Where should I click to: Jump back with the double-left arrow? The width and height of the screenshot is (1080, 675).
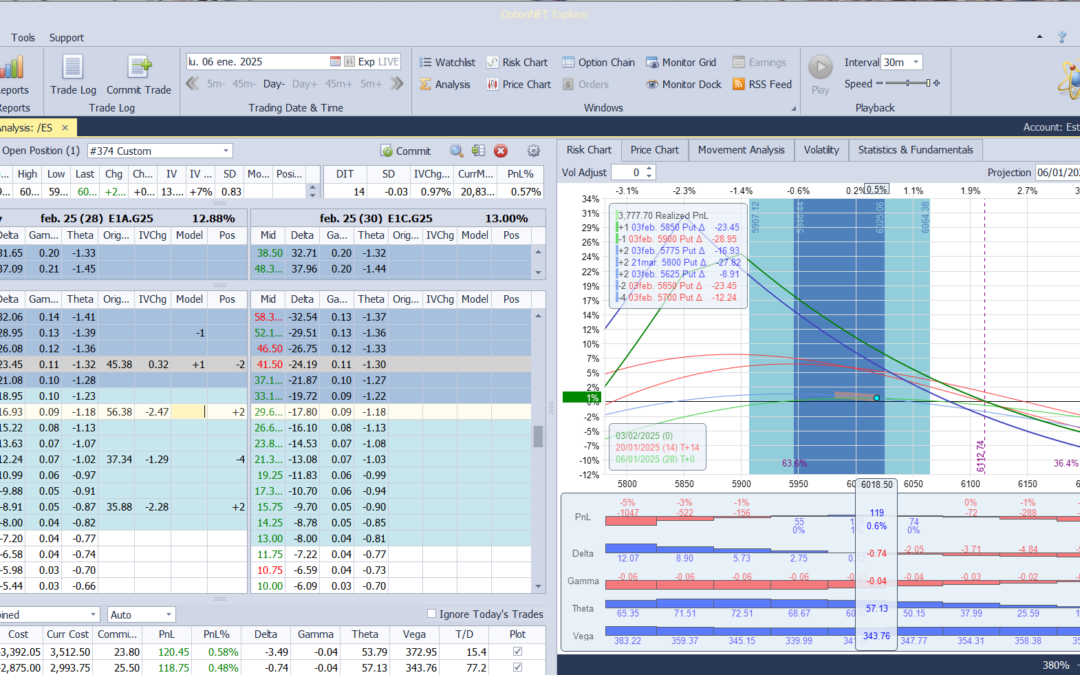click(192, 83)
